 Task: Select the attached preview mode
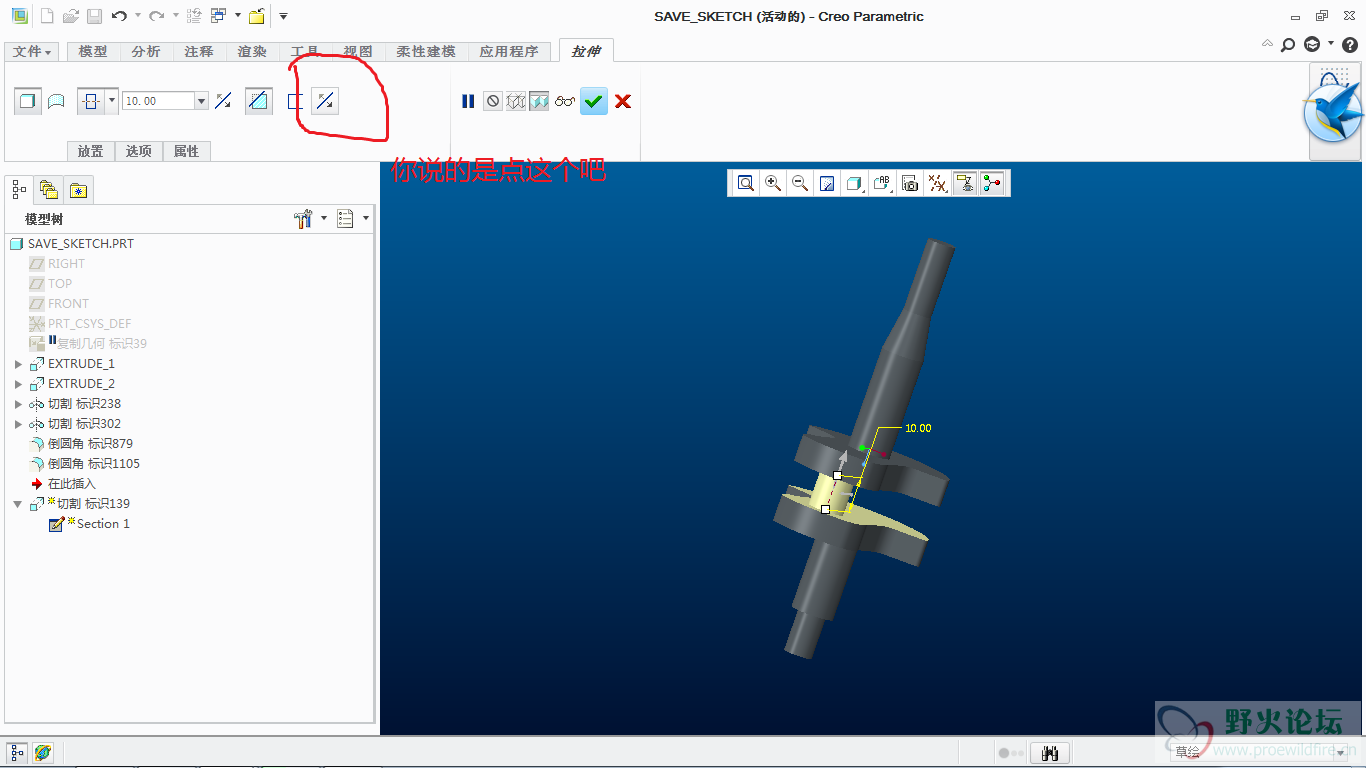[539, 101]
